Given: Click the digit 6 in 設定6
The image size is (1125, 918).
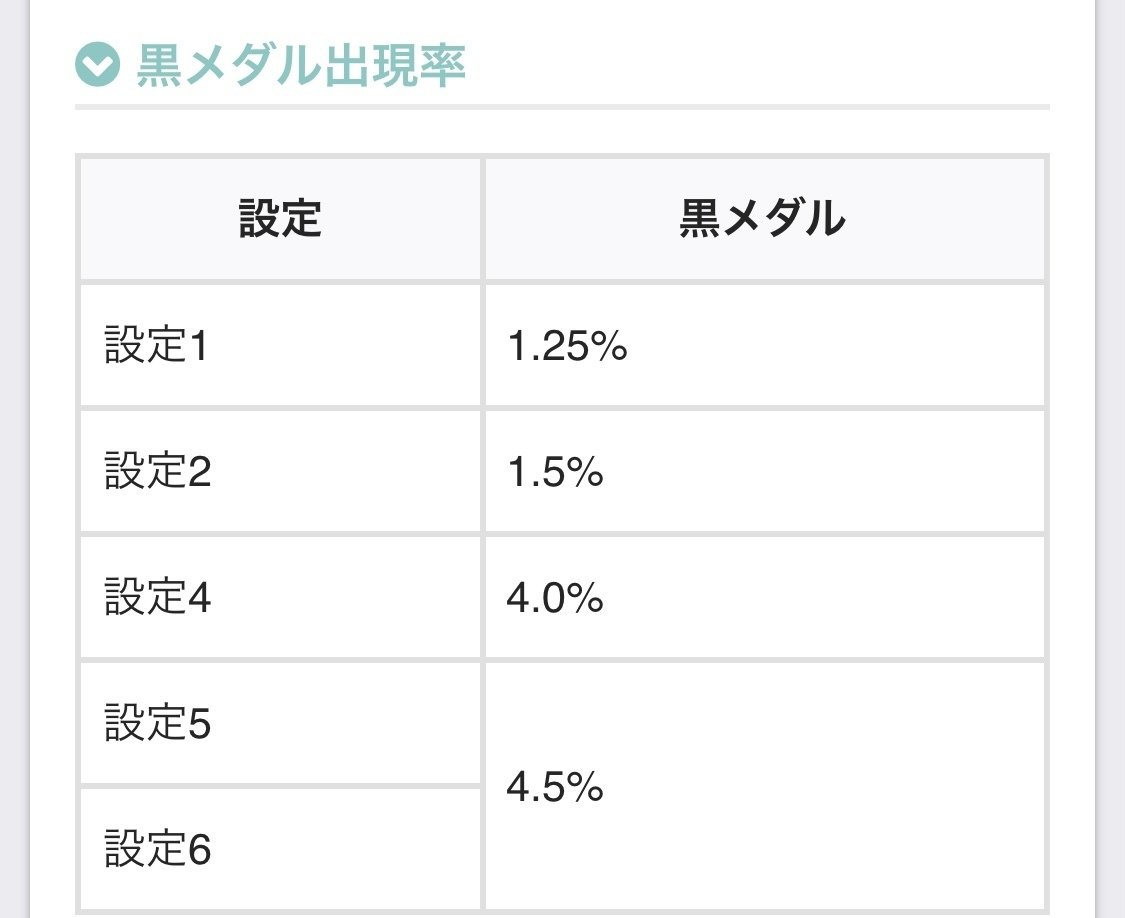Looking at the screenshot, I should pos(199,849).
